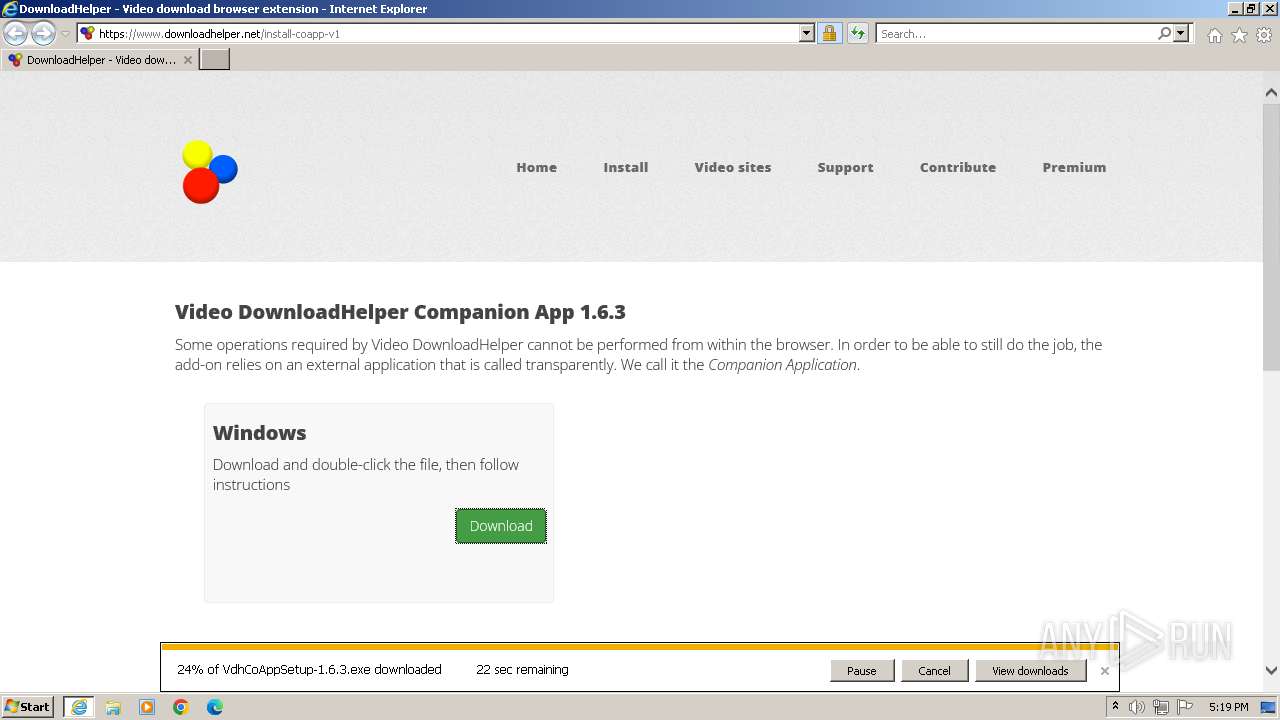Open the search provider dropdown arrow
The width and height of the screenshot is (1280, 720).
coord(1181,33)
